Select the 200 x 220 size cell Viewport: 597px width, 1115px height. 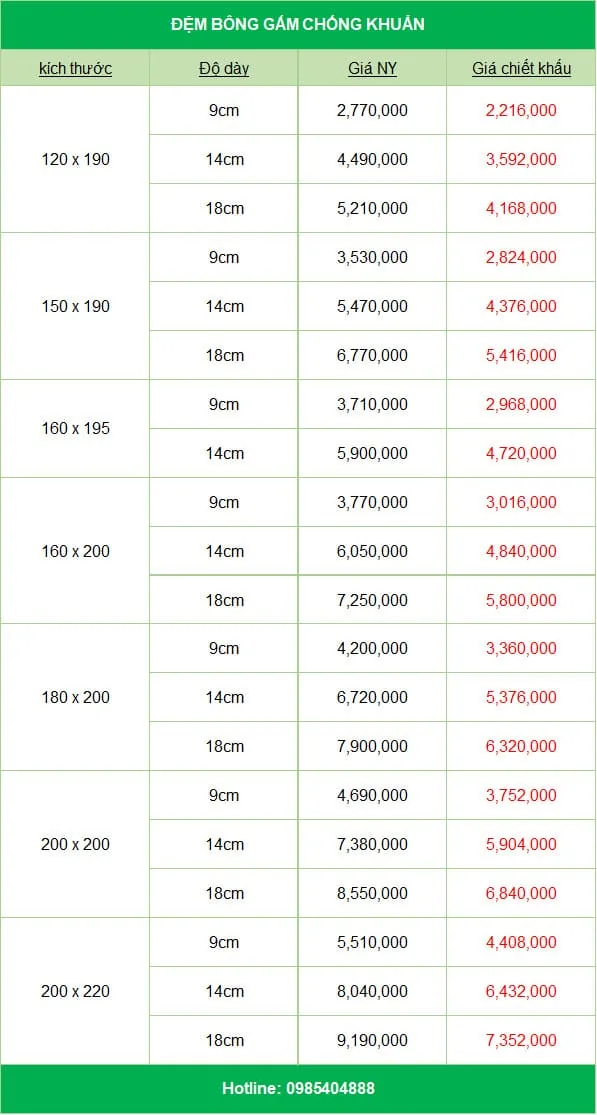75,991
